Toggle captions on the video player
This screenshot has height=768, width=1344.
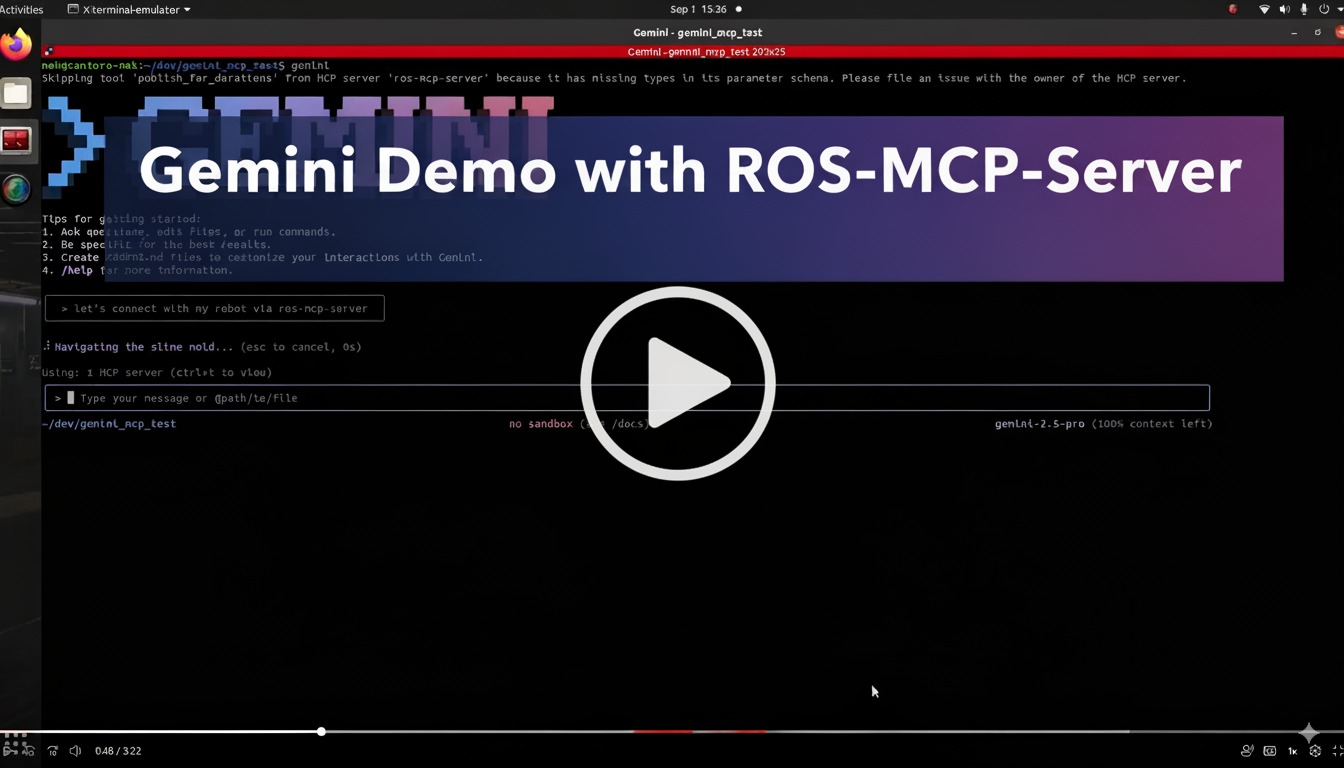[1270, 751]
